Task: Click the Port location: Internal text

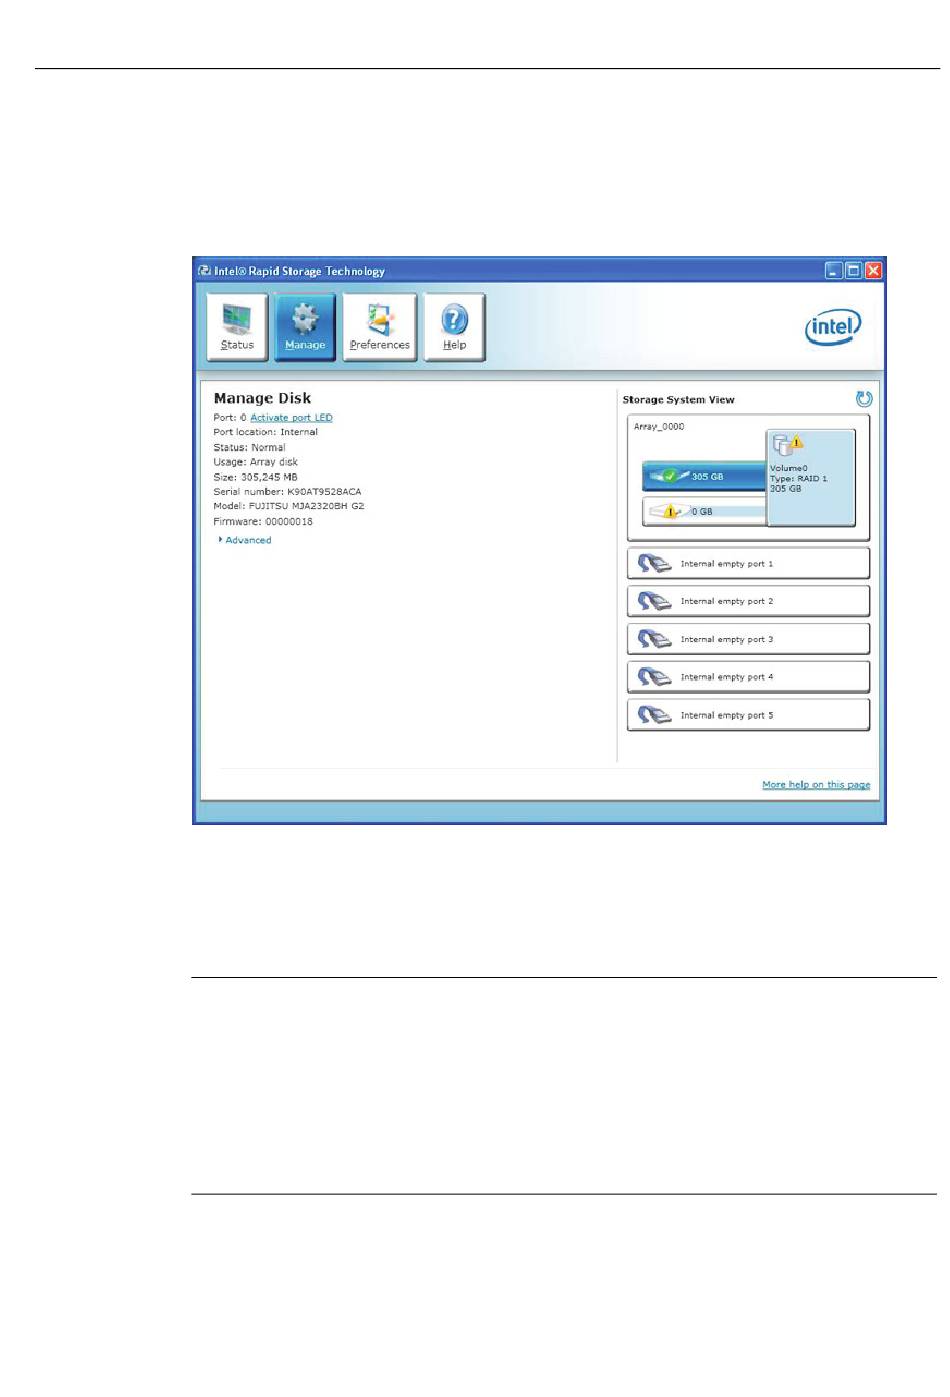Action: point(265,433)
